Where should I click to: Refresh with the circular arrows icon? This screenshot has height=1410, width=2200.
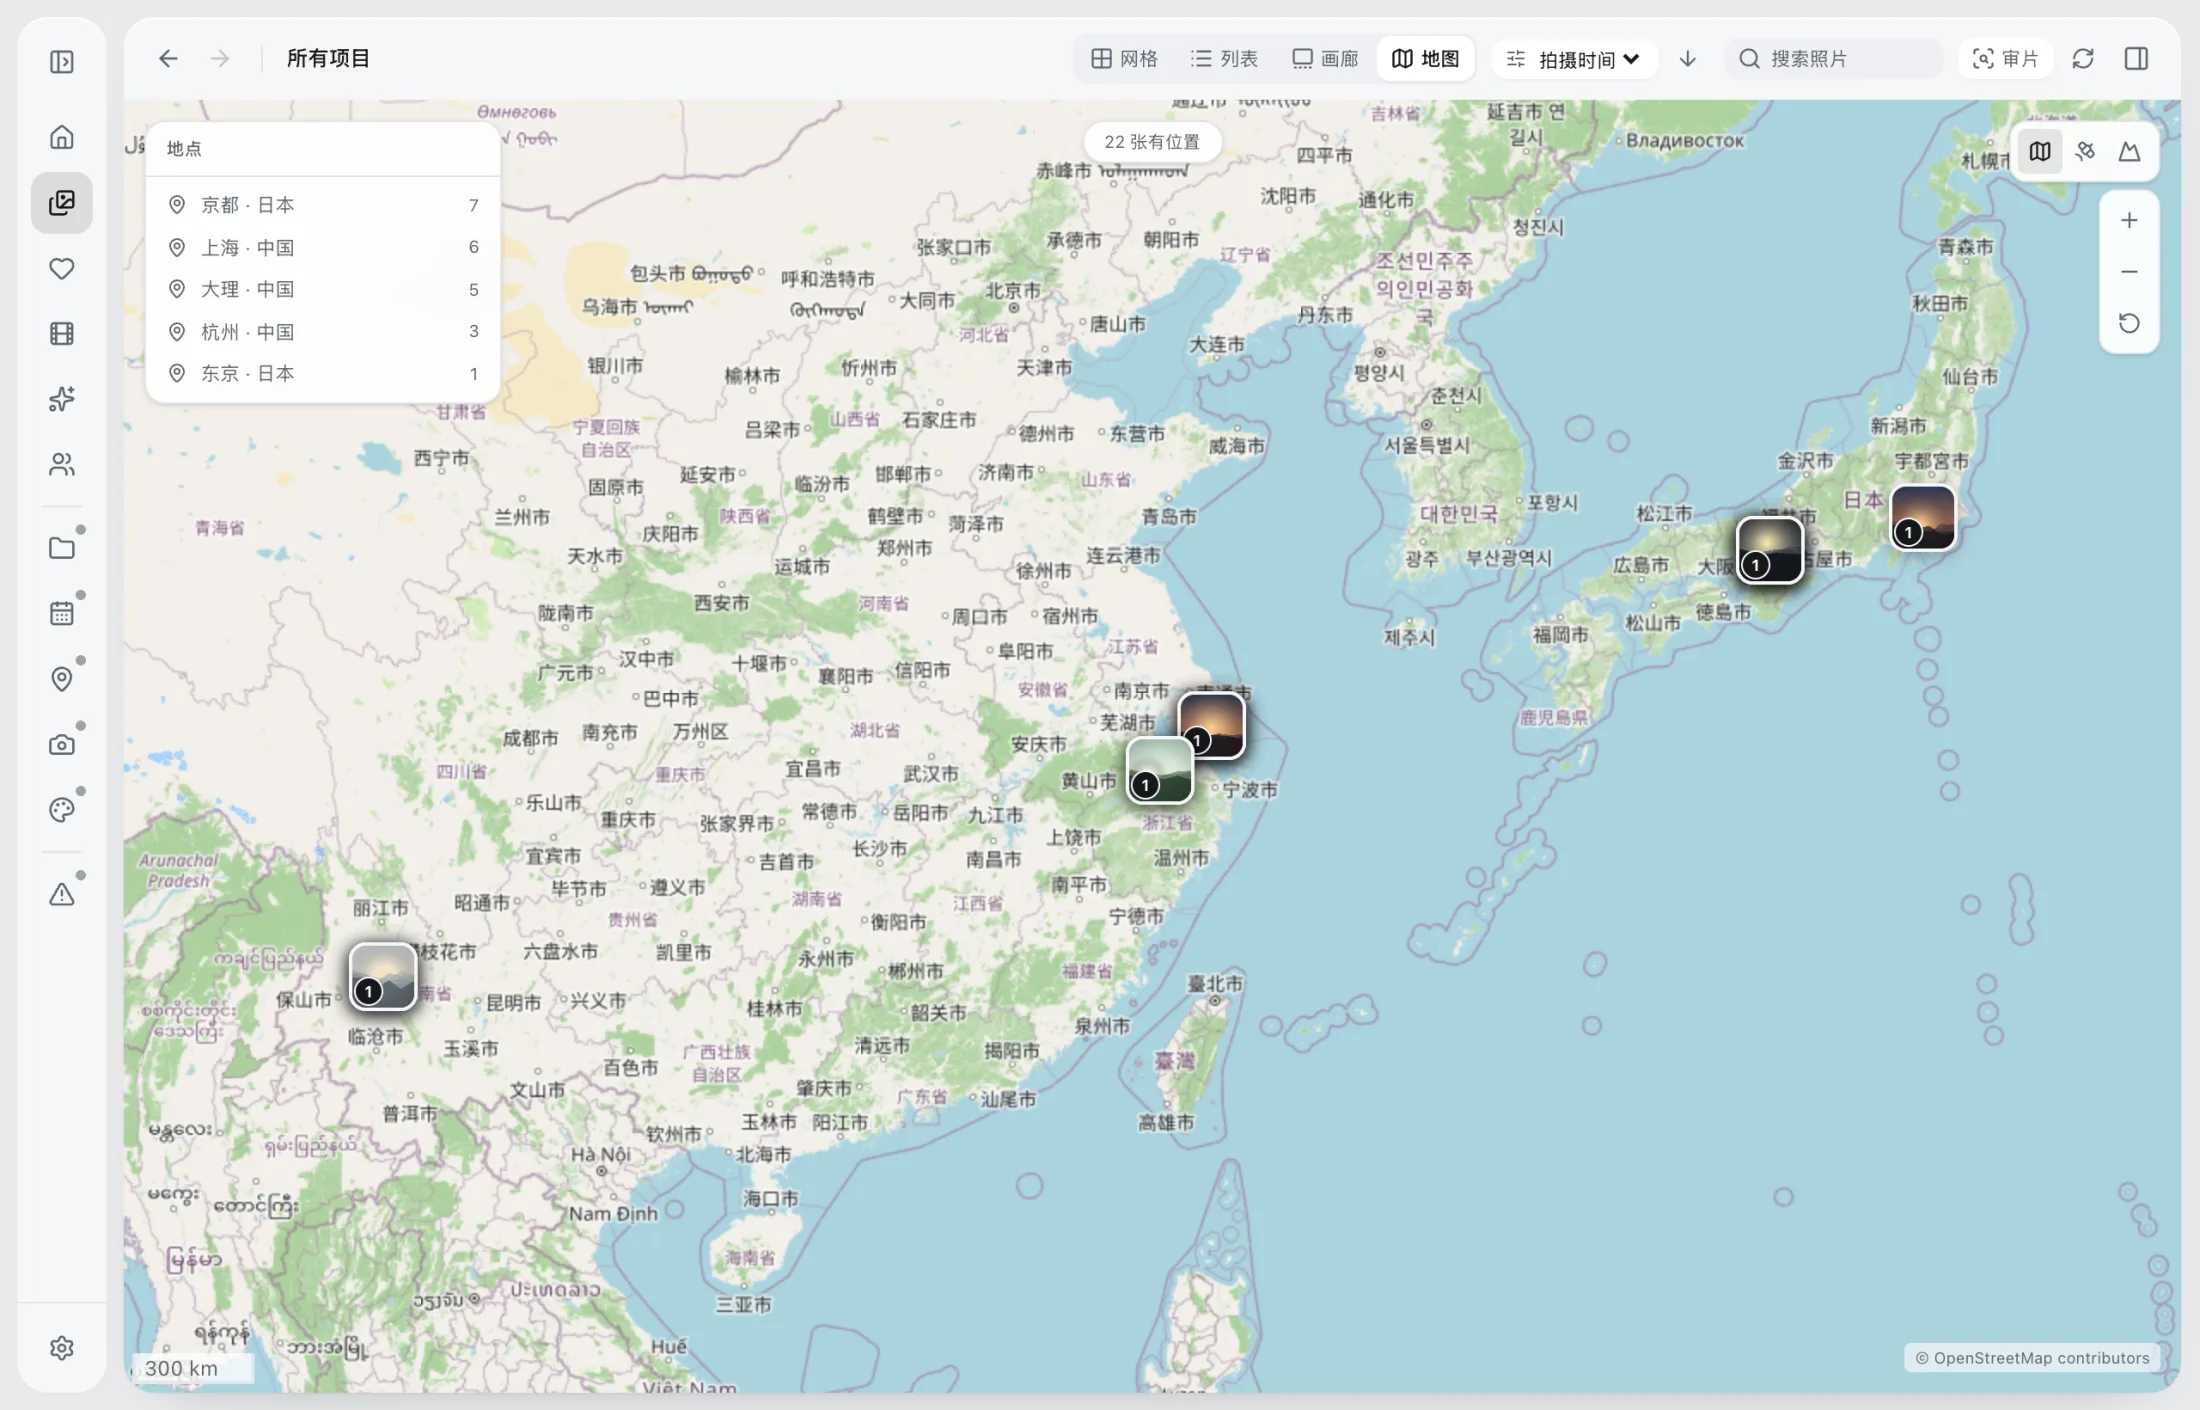[2083, 59]
